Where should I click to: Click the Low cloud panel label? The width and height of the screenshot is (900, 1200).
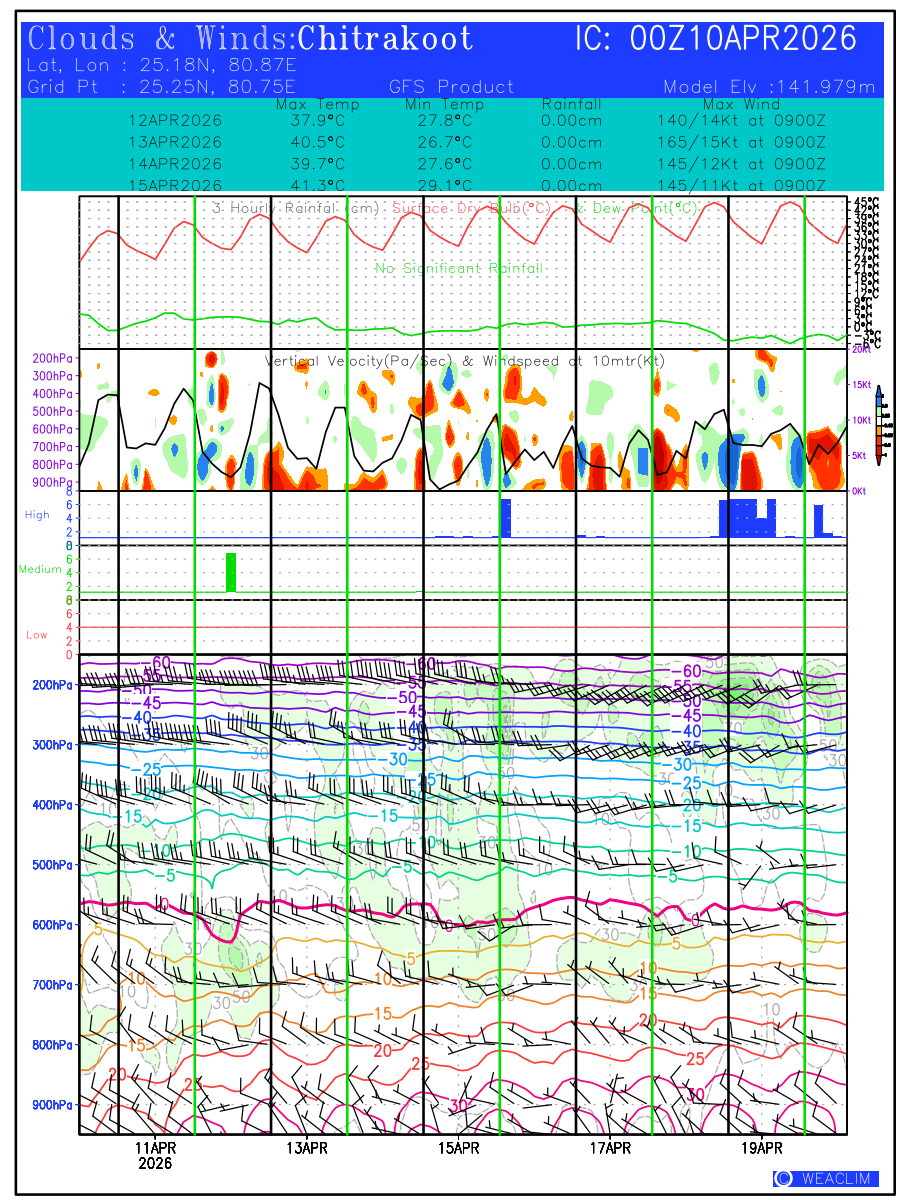[37, 635]
